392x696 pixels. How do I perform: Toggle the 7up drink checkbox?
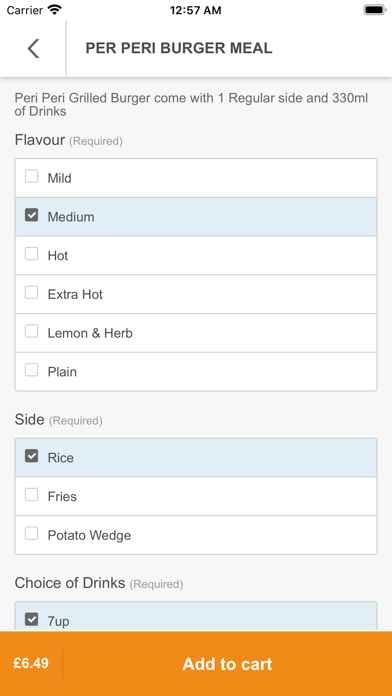point(32,619)
